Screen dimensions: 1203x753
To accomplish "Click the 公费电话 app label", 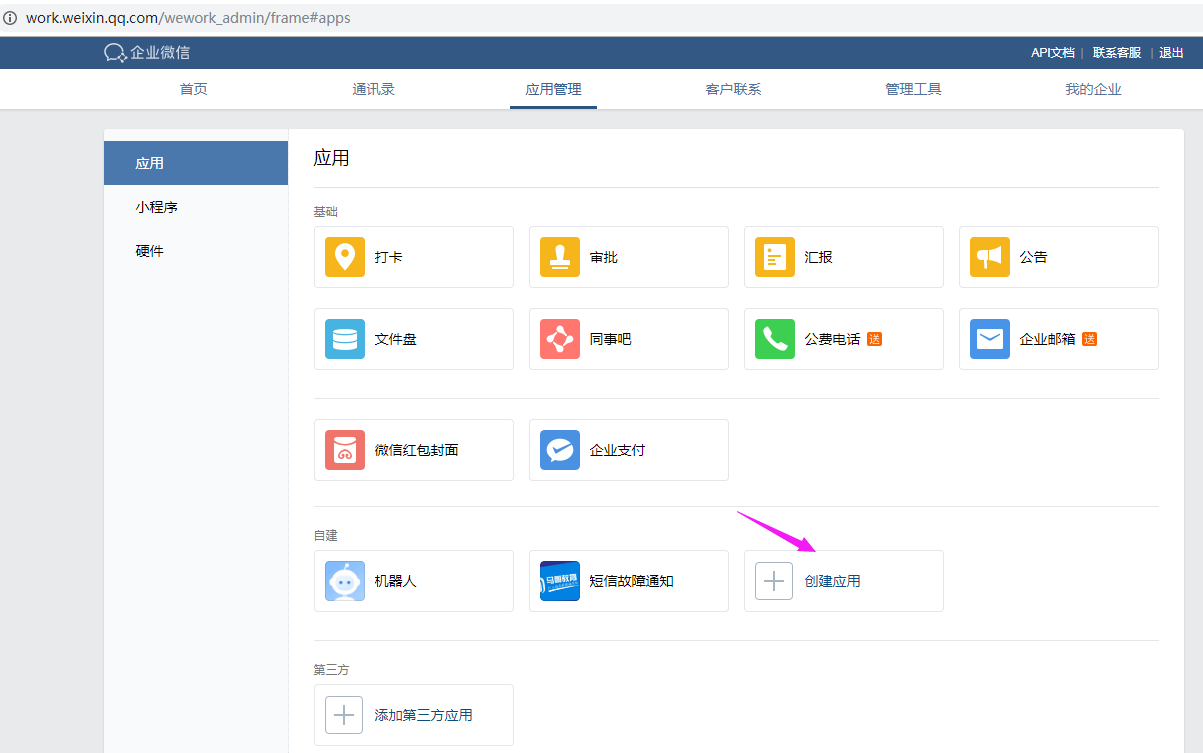I will [833, 339].
